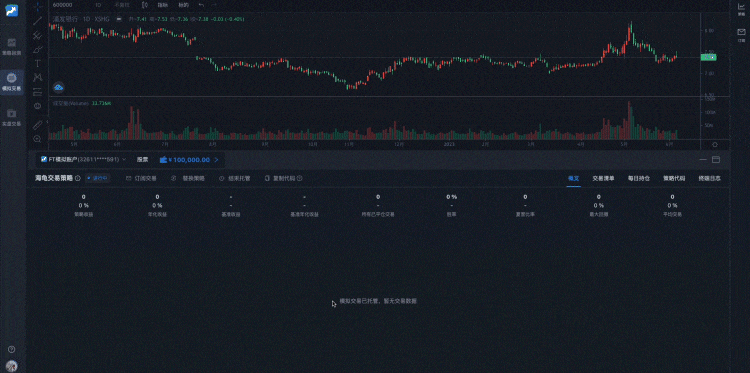Click the 结束托管 button
750x373 pixels.
click(234, 178)
